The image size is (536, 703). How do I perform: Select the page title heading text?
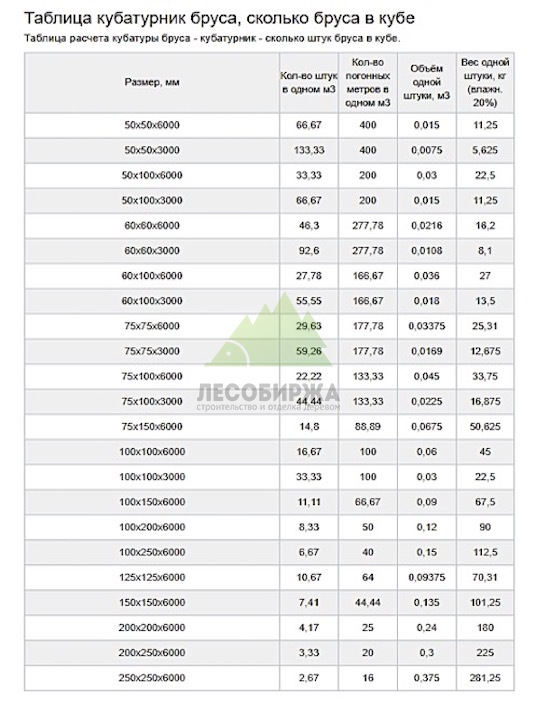219,18
